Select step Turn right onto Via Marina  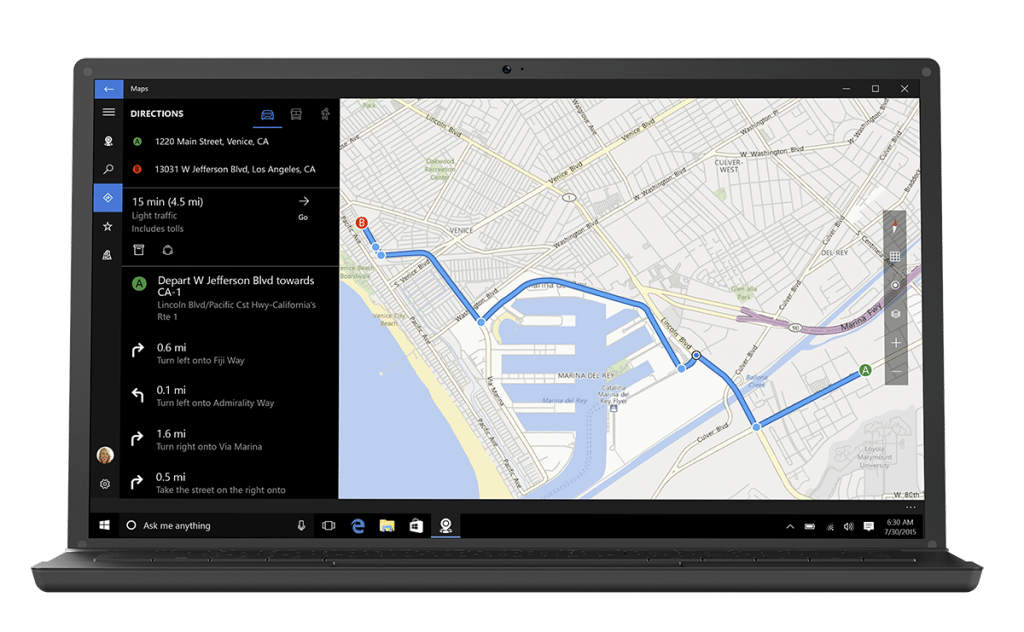pyautogui.click(x=231, y=439)
